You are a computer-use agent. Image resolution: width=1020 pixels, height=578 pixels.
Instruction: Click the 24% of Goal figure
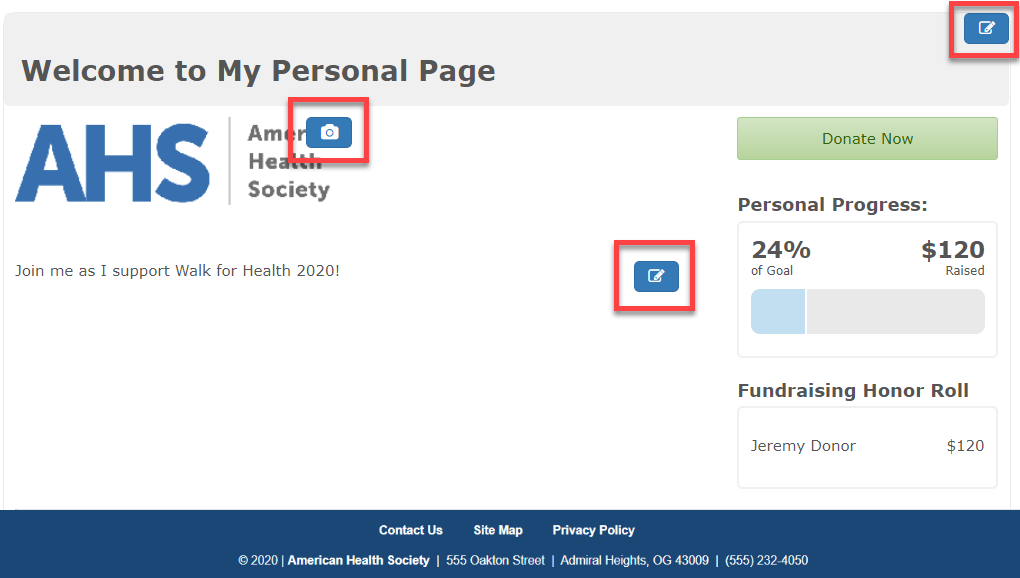click(781, 258)
